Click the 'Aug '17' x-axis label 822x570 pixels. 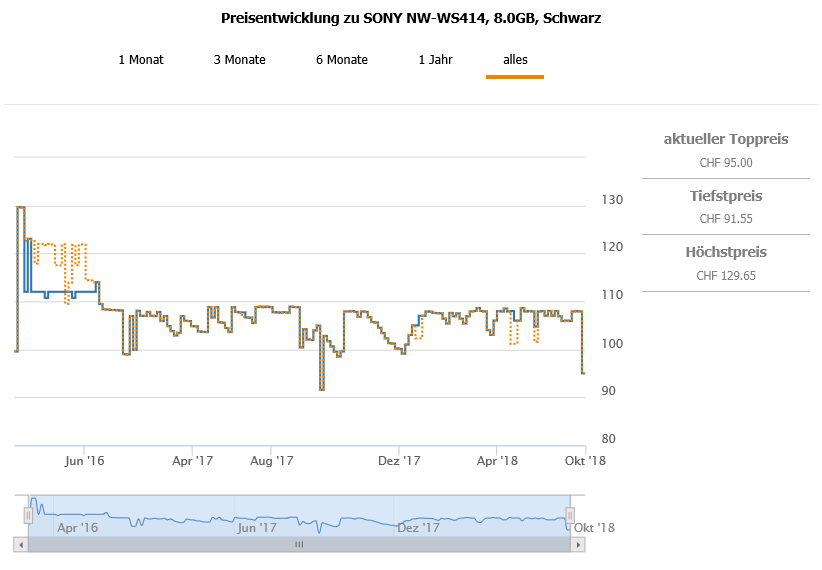[271, 461]
